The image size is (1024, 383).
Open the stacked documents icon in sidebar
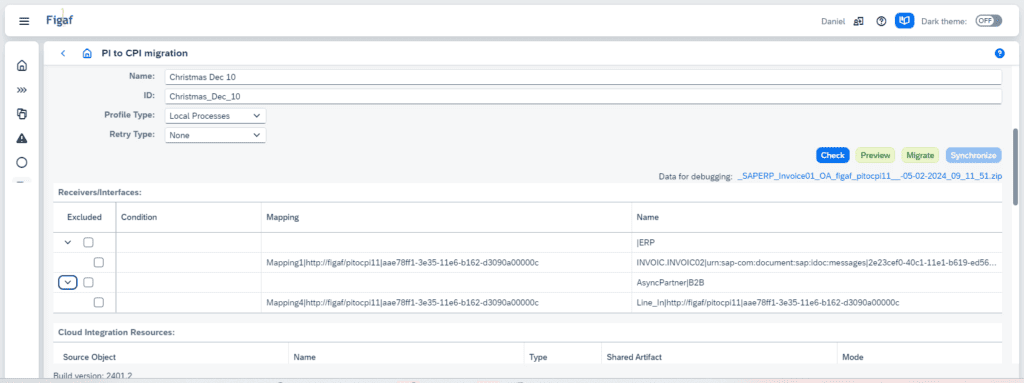click(22, 114)
